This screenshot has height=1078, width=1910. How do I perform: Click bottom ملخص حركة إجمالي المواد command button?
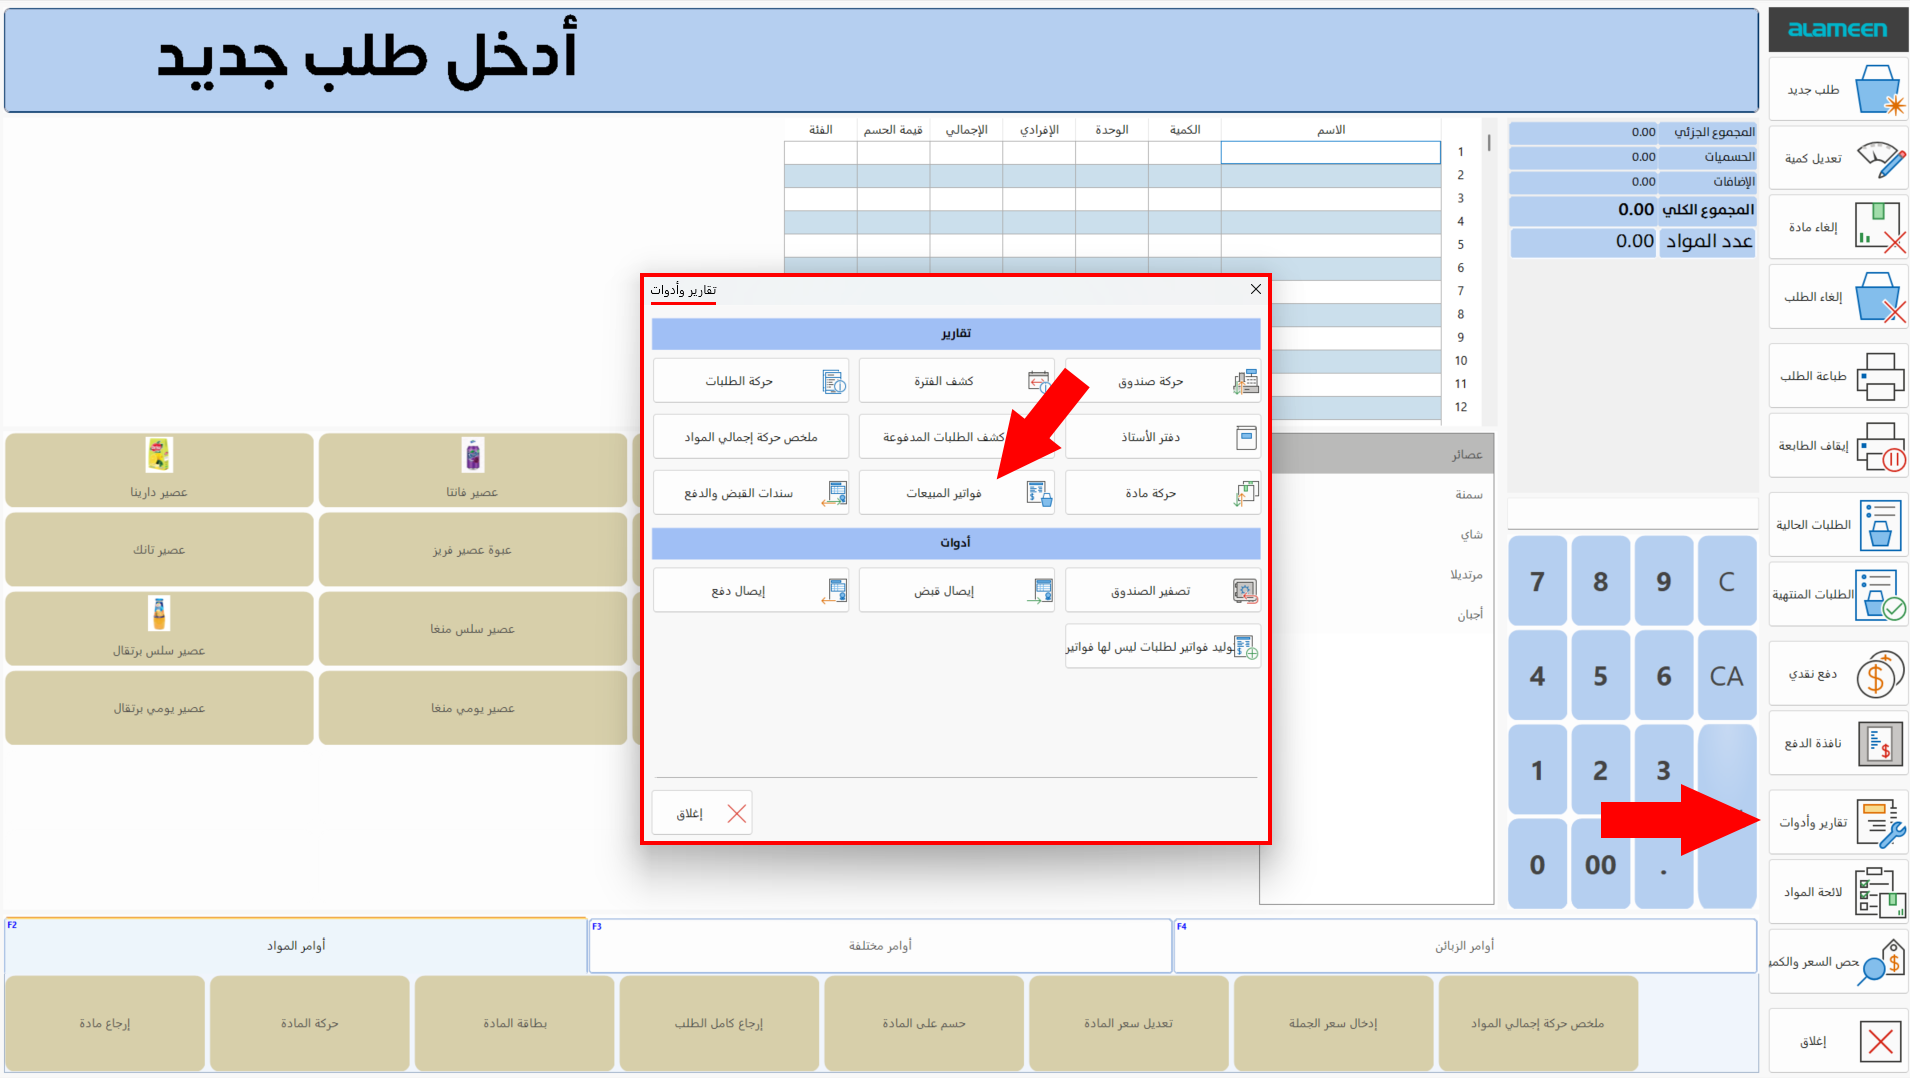[1538, 1023]
